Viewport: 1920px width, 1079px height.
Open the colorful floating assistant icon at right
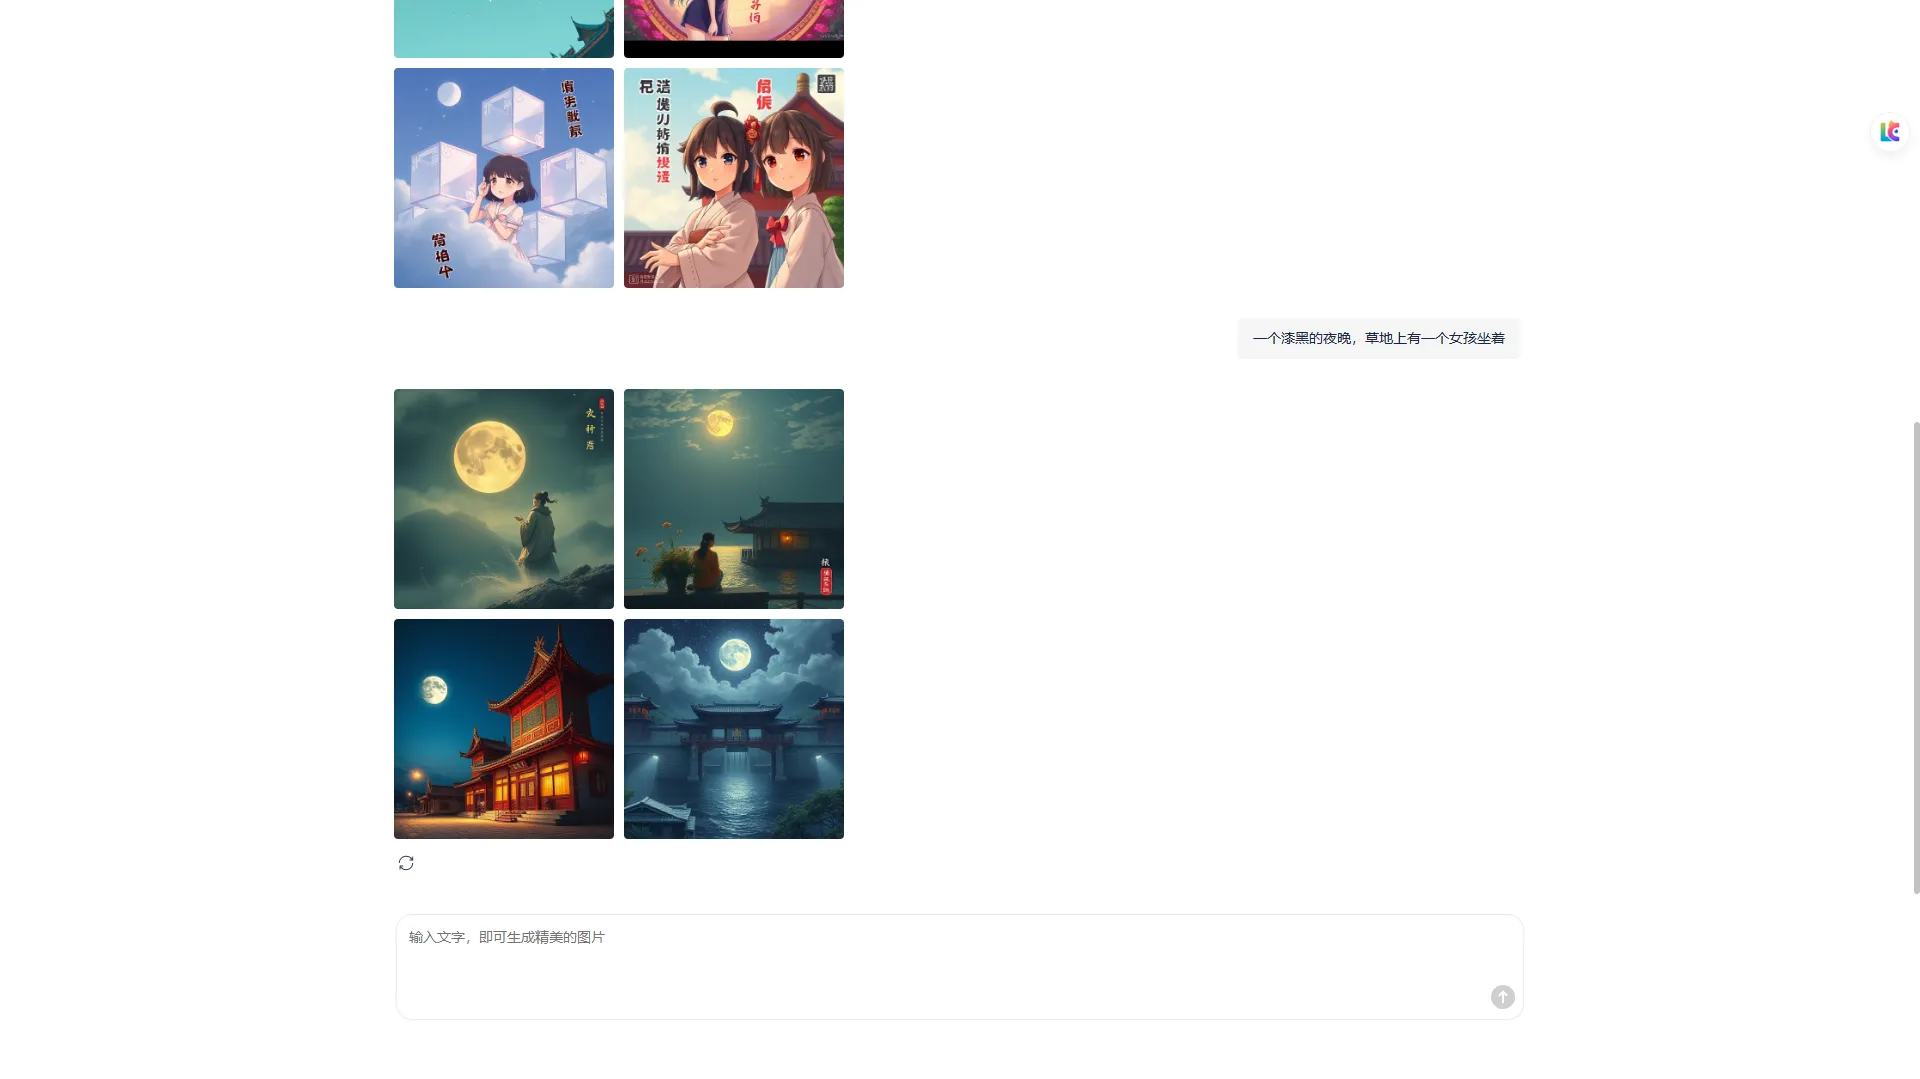(1889, 132)
